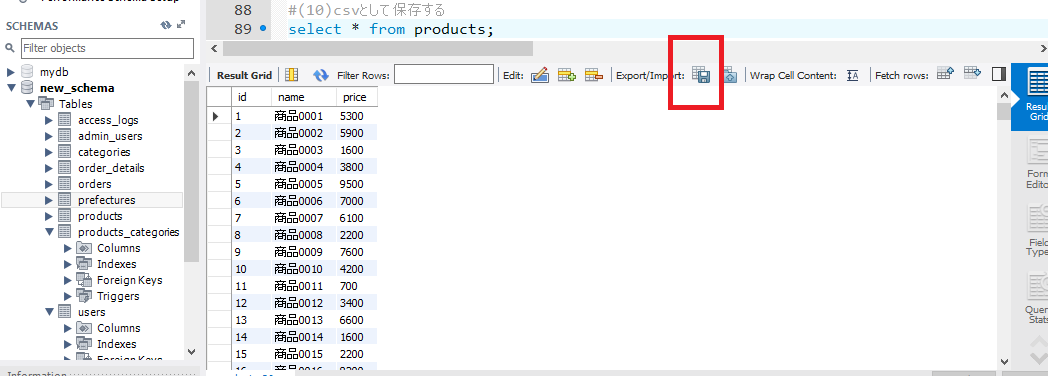Expand the orders table node

[49, 184]
